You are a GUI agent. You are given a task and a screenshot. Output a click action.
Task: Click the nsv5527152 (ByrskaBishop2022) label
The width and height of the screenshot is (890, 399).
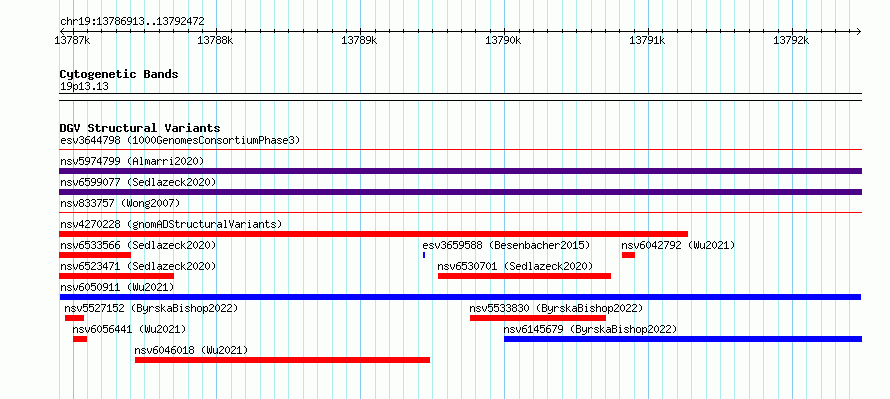coord(151,308)
